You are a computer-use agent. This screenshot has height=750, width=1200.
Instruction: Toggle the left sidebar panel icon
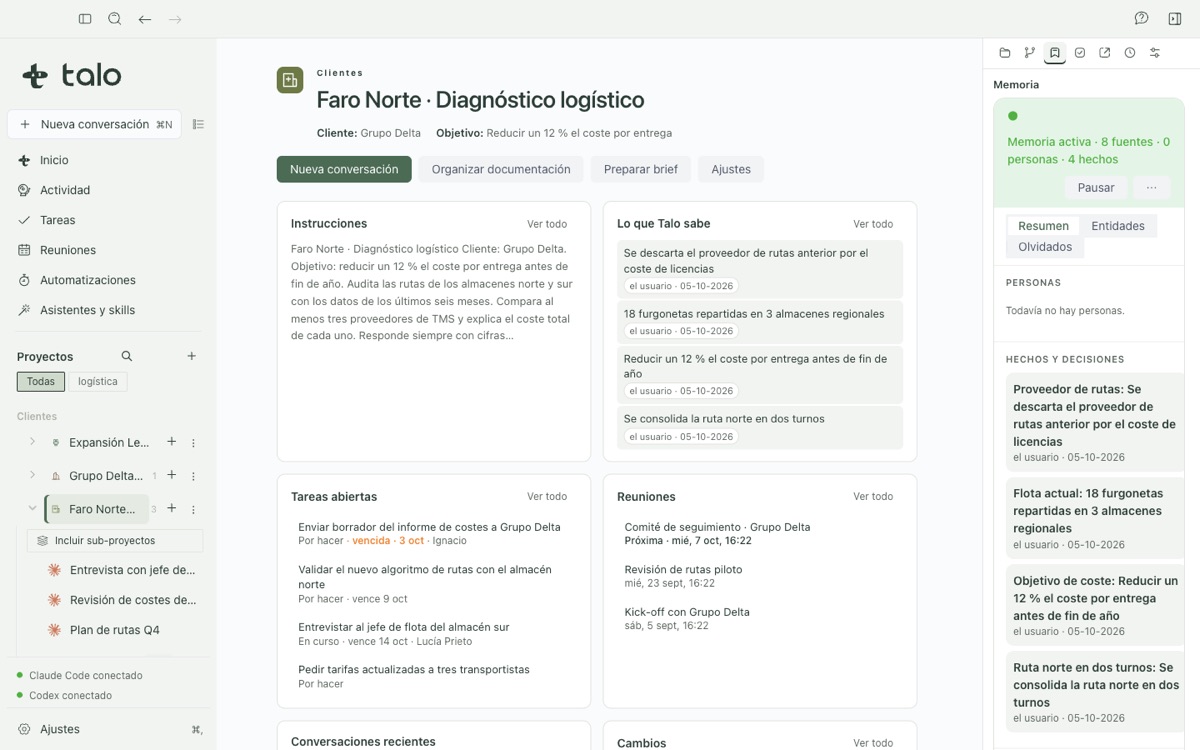(x=85, y=19)
